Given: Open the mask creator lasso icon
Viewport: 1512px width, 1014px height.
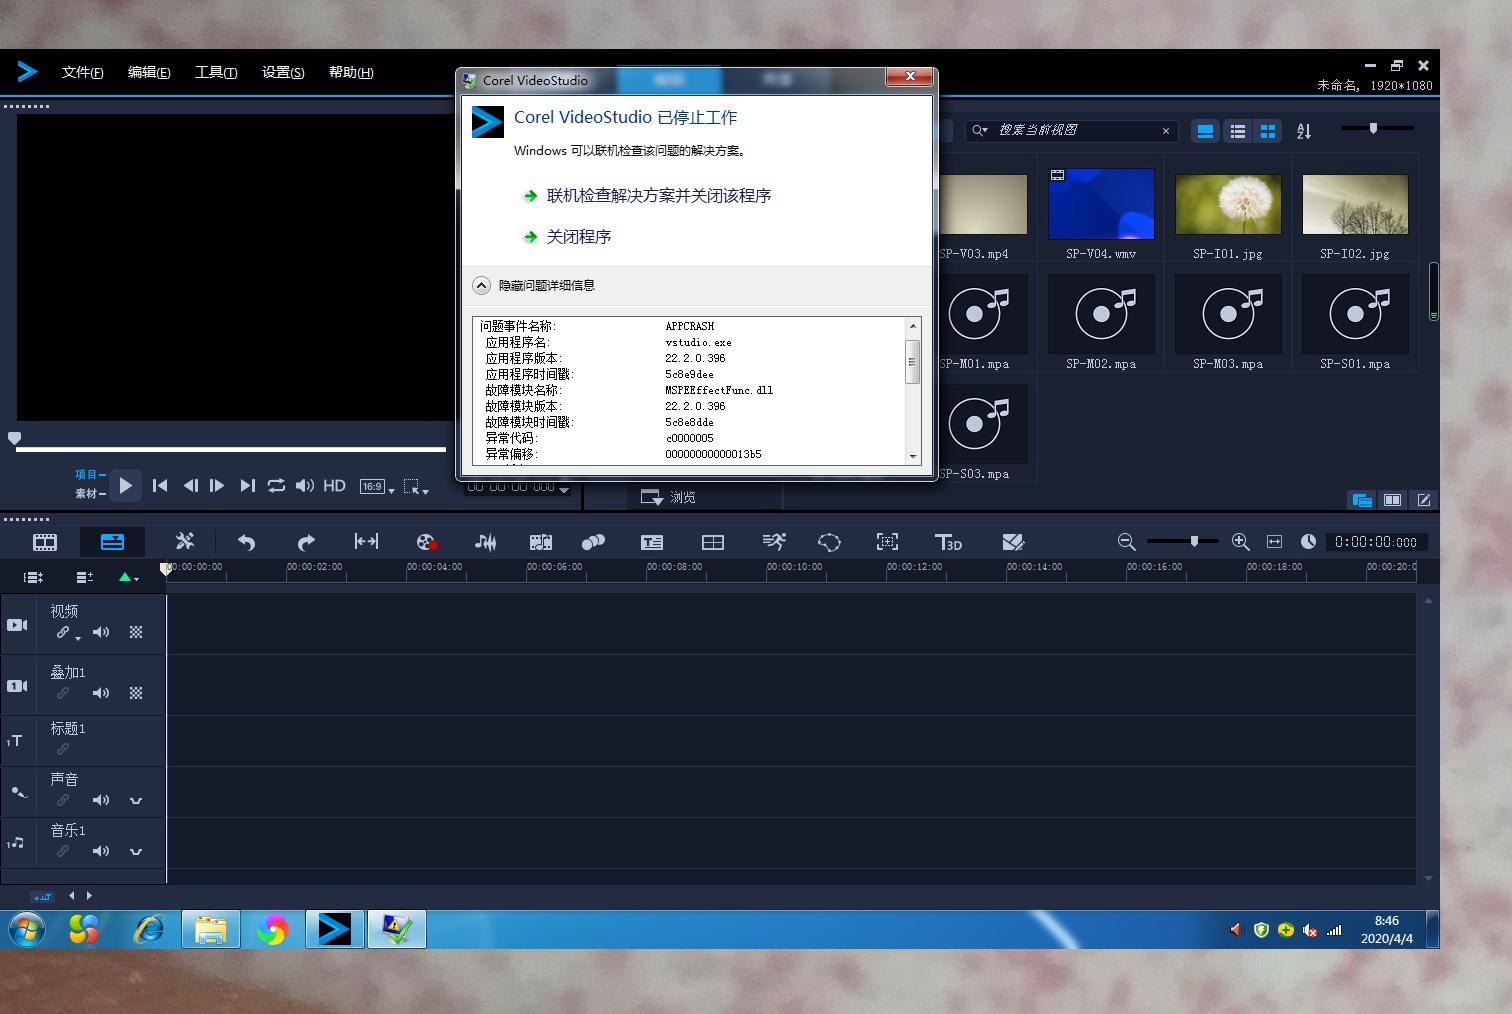Looking at the screenshot, I should [x=829, y=542].
